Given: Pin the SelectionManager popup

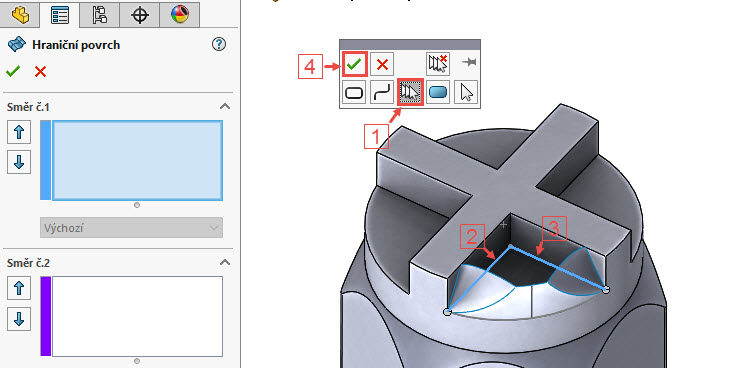Looking at the screenshot, I should [469, 62].
